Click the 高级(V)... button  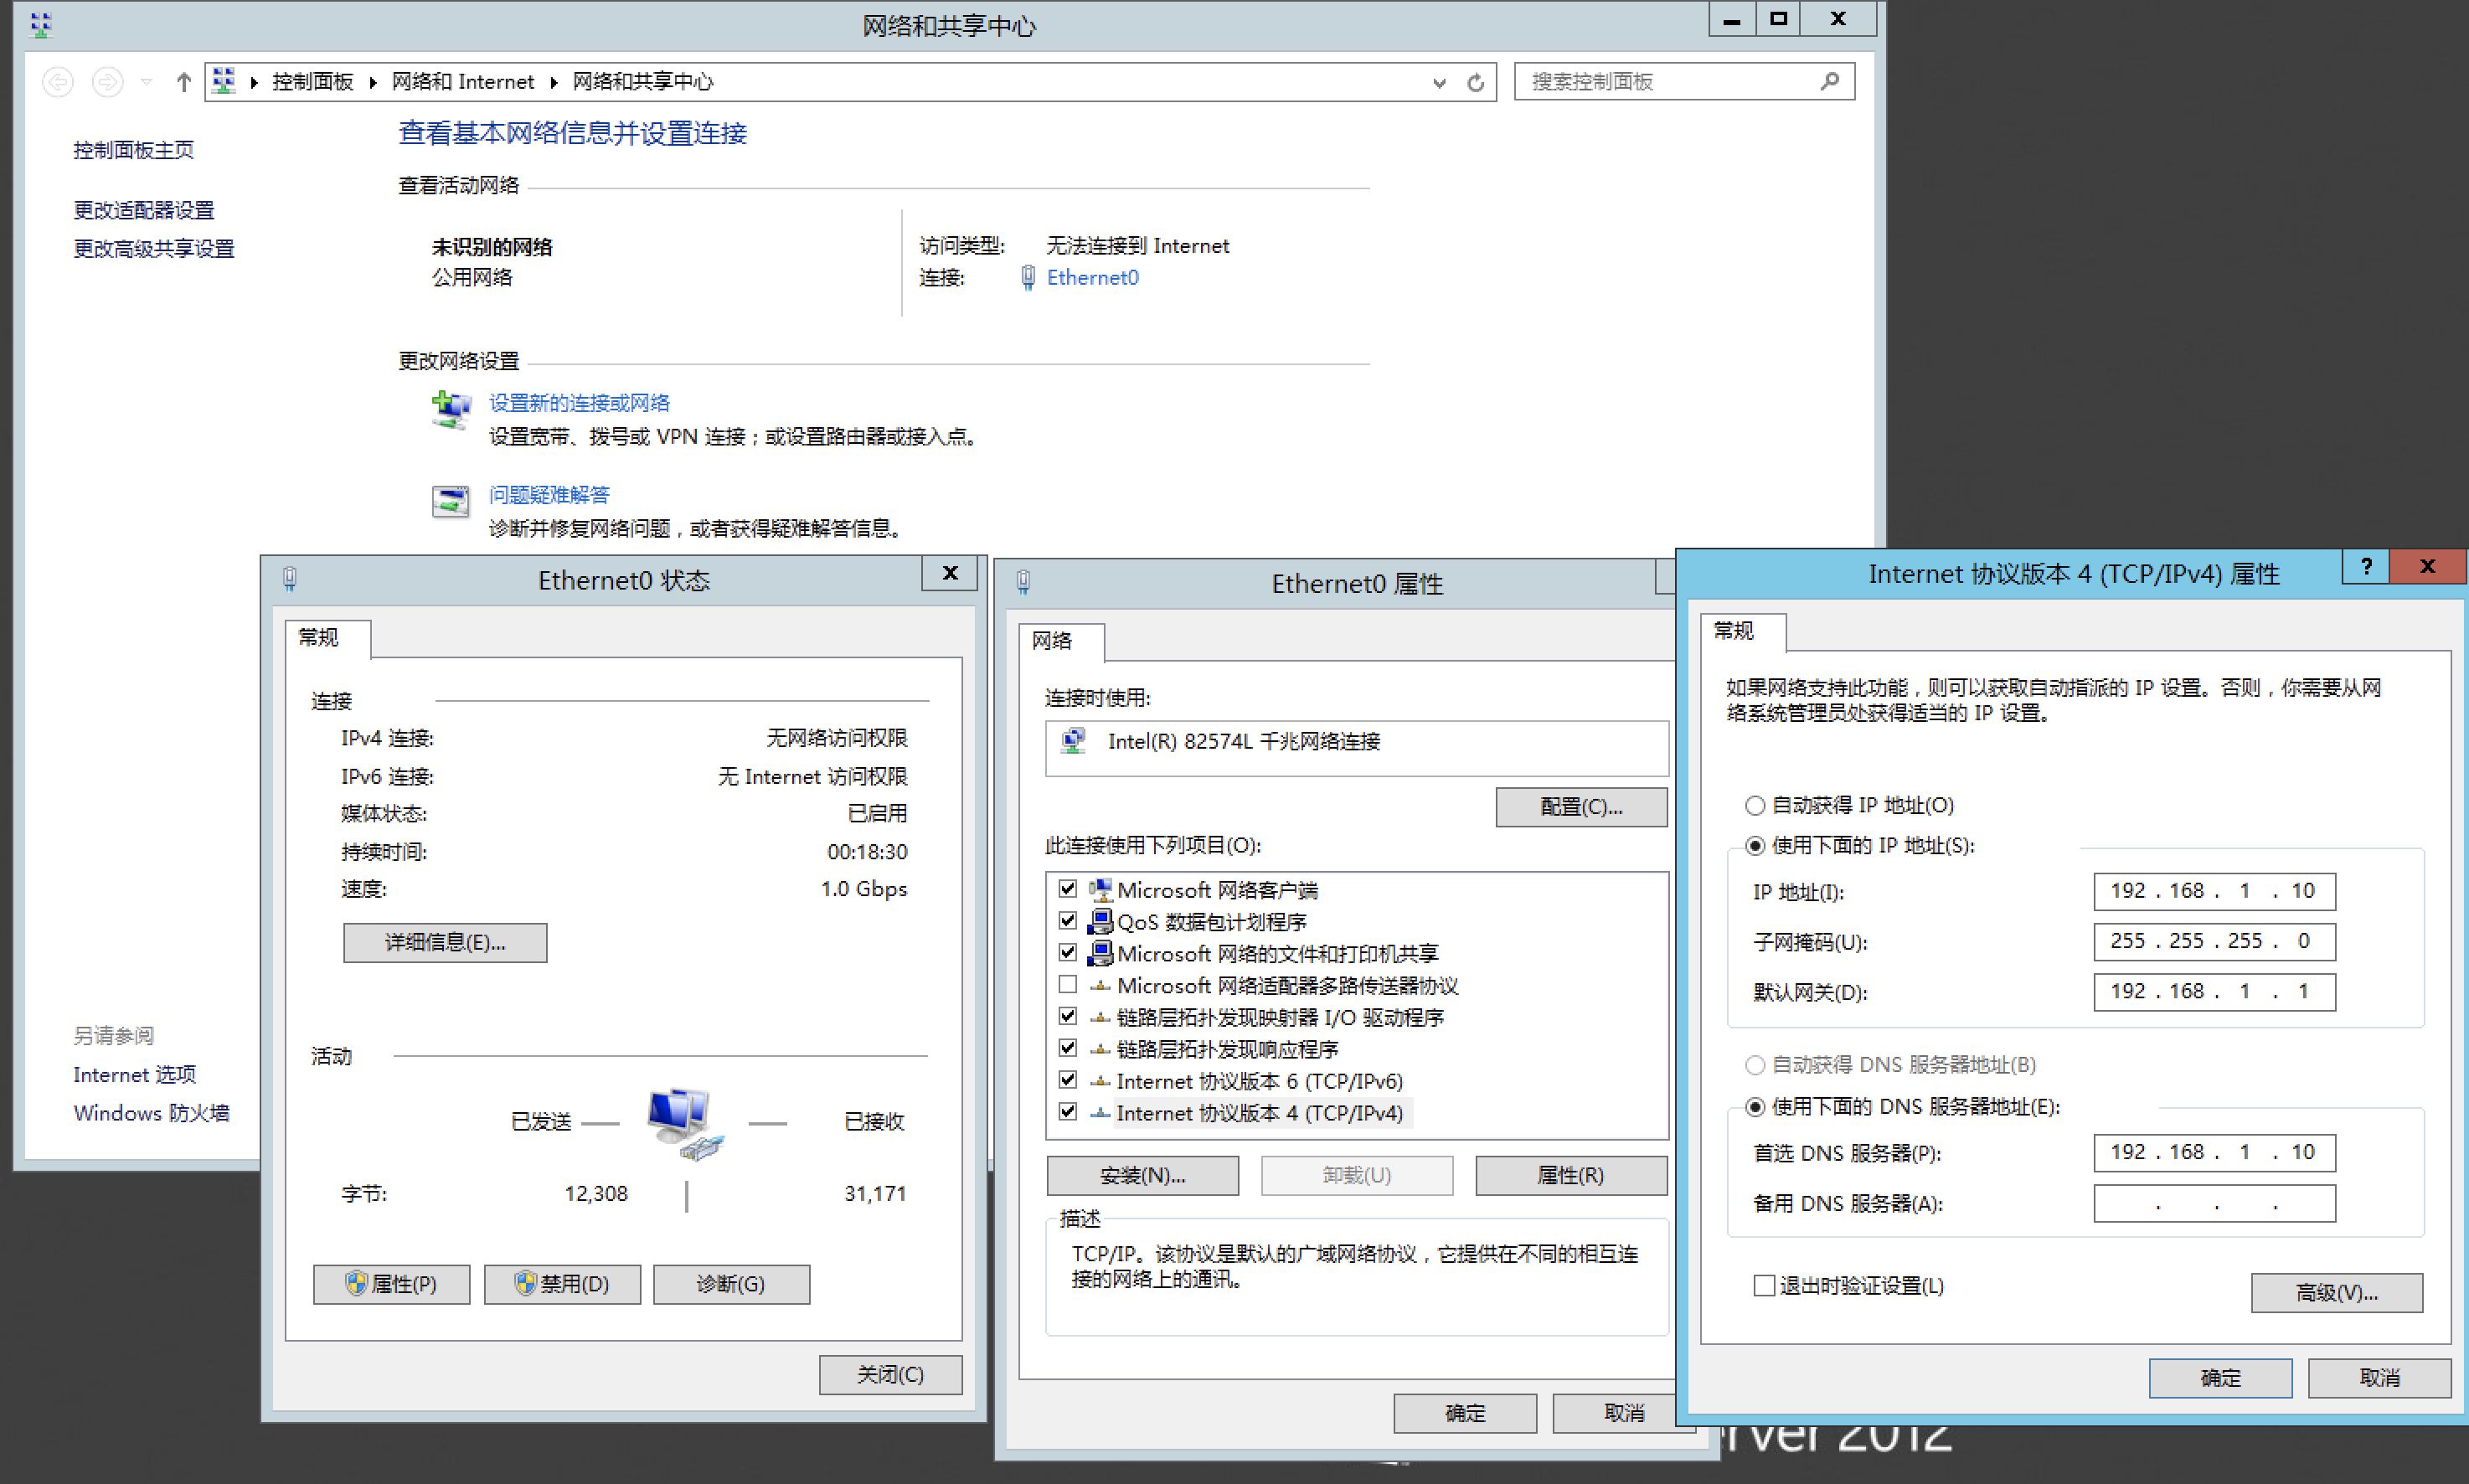click(x=2336, y=1292)
